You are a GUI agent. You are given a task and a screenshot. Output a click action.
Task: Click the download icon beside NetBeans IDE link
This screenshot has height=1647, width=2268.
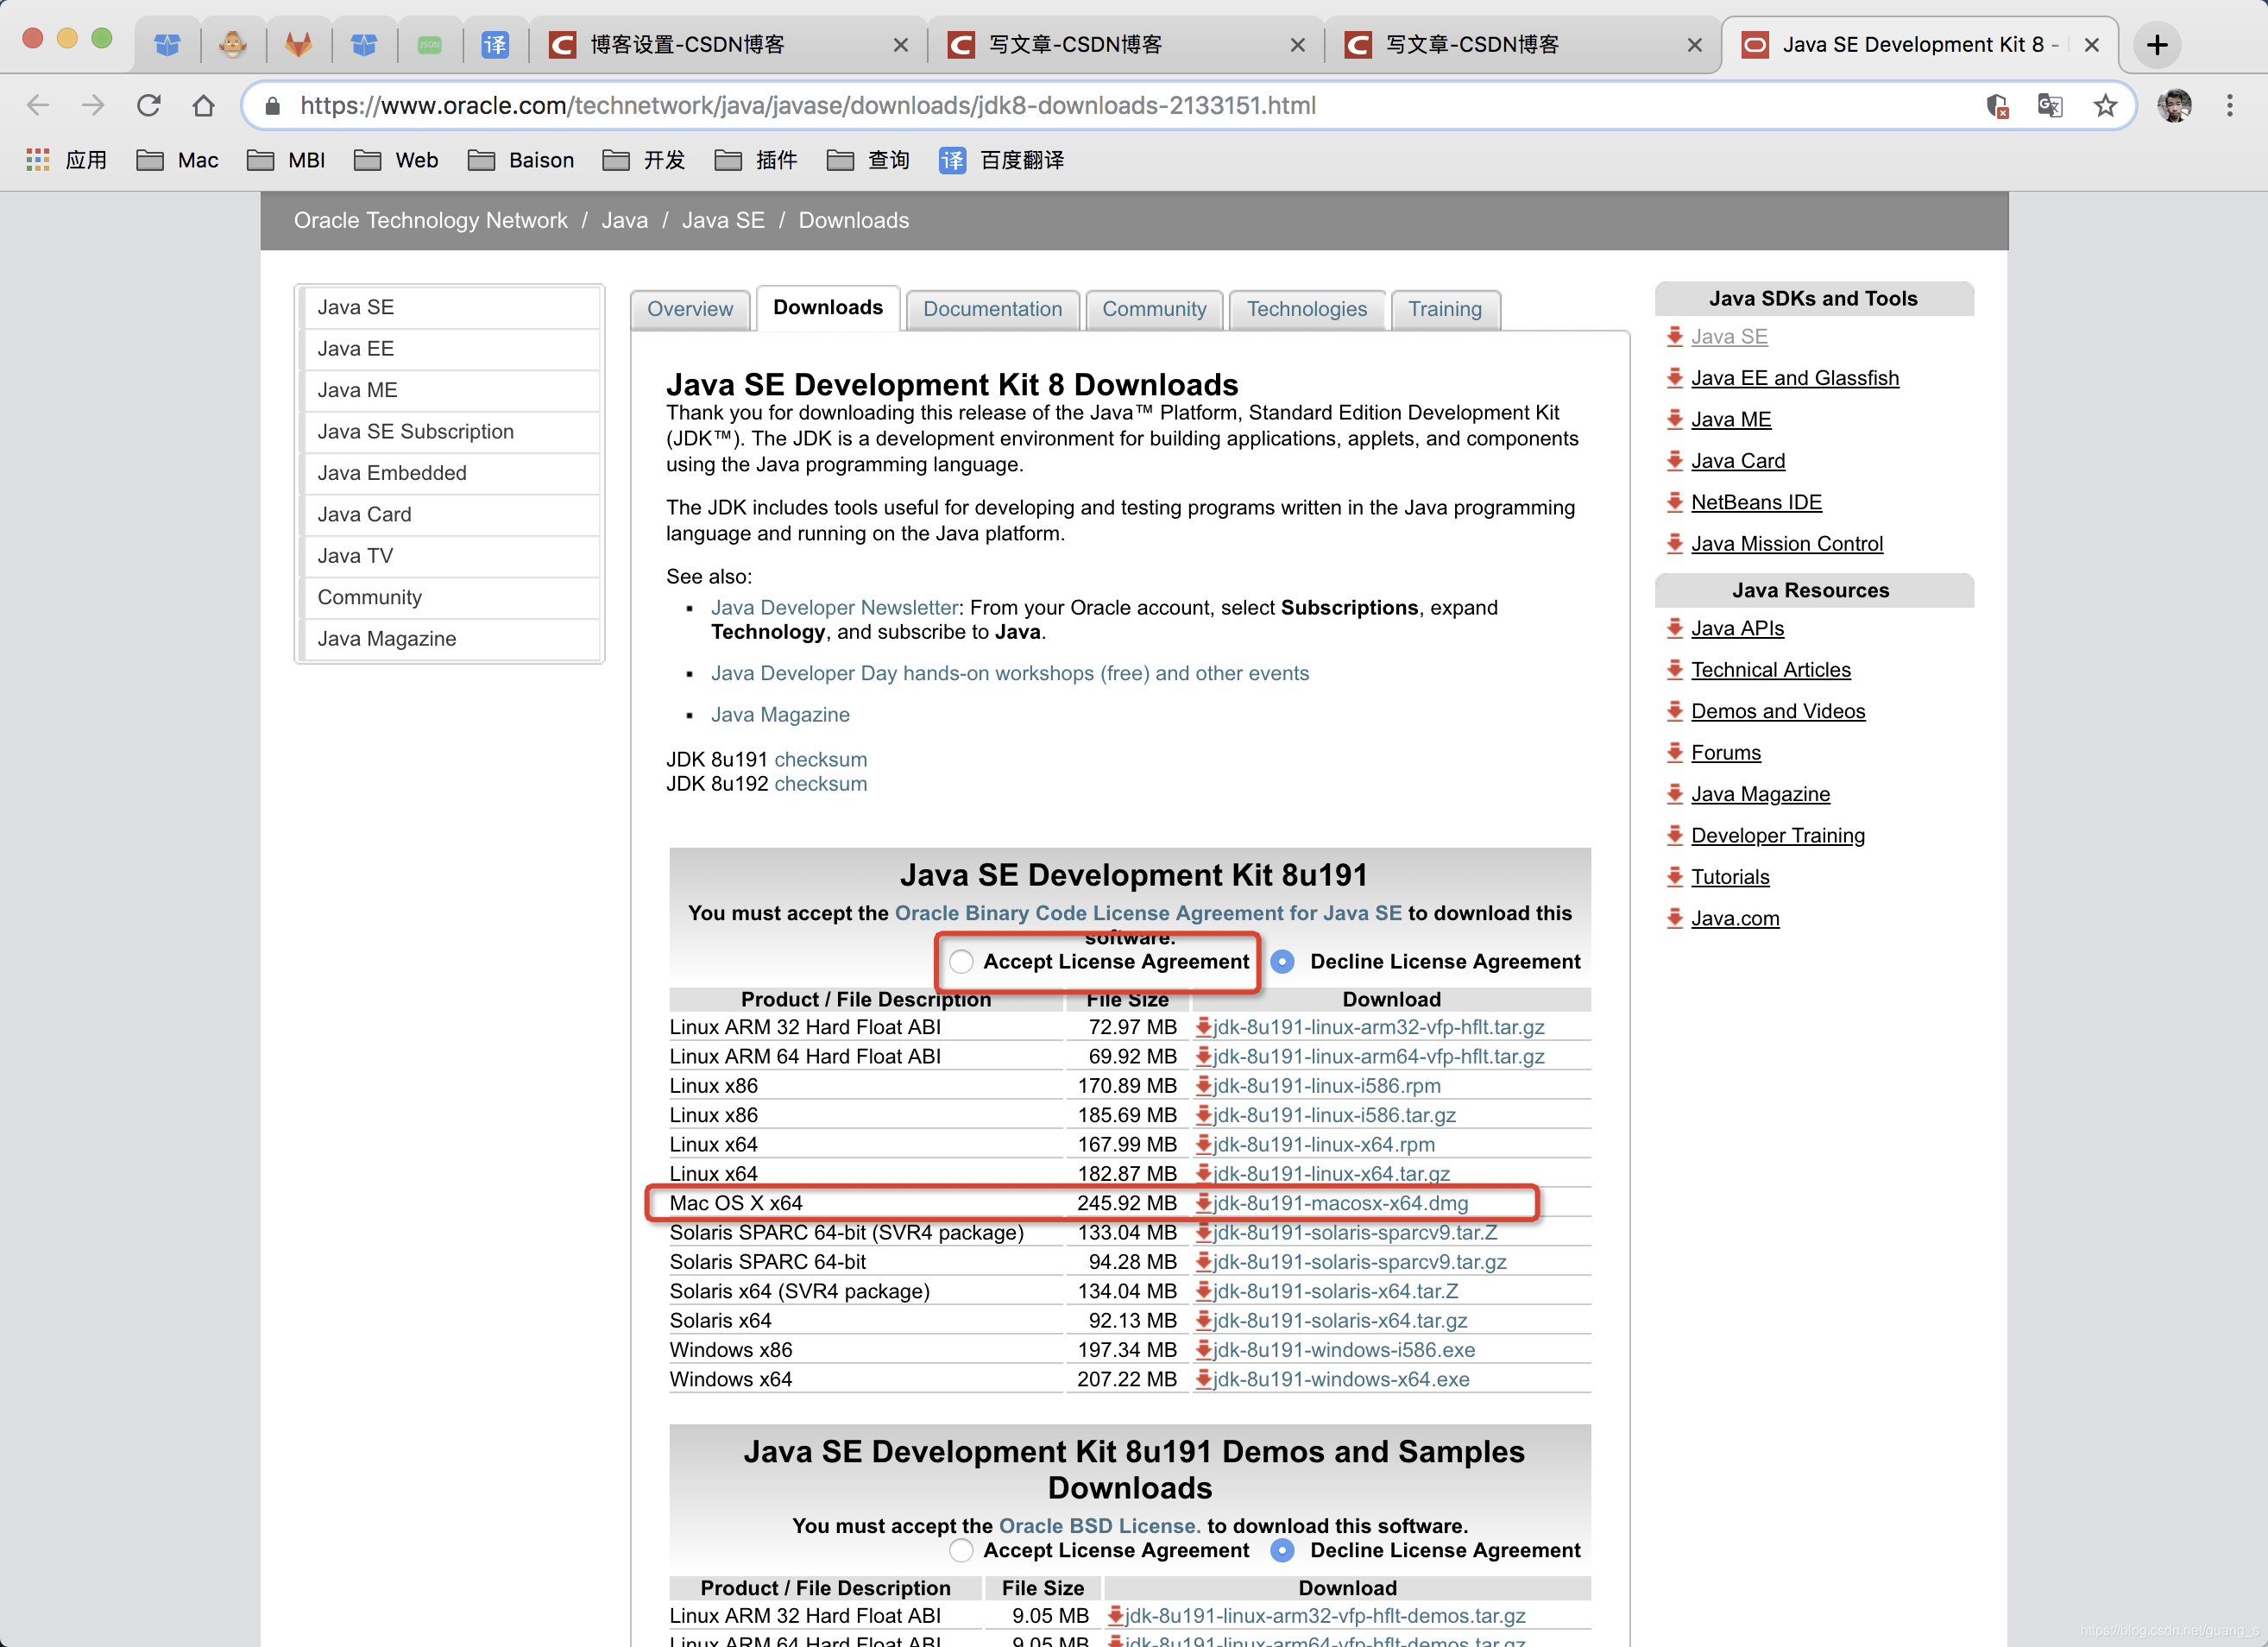(1676, 502)
